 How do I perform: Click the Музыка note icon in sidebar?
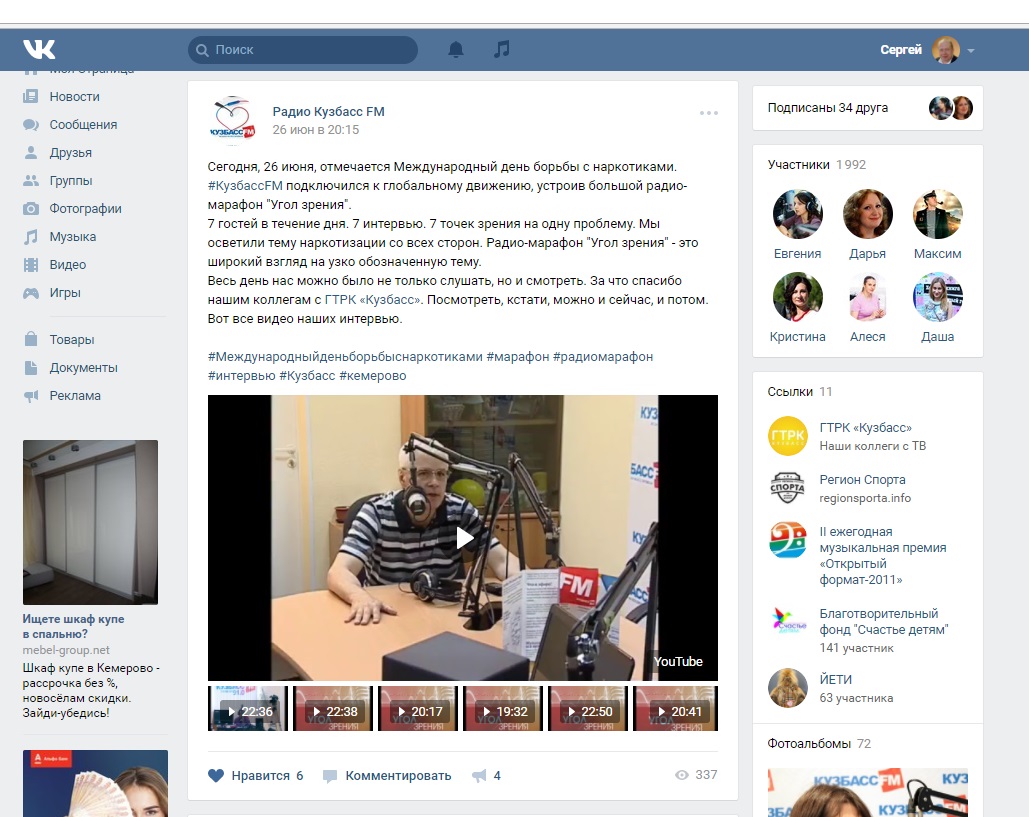coord(31,237)
